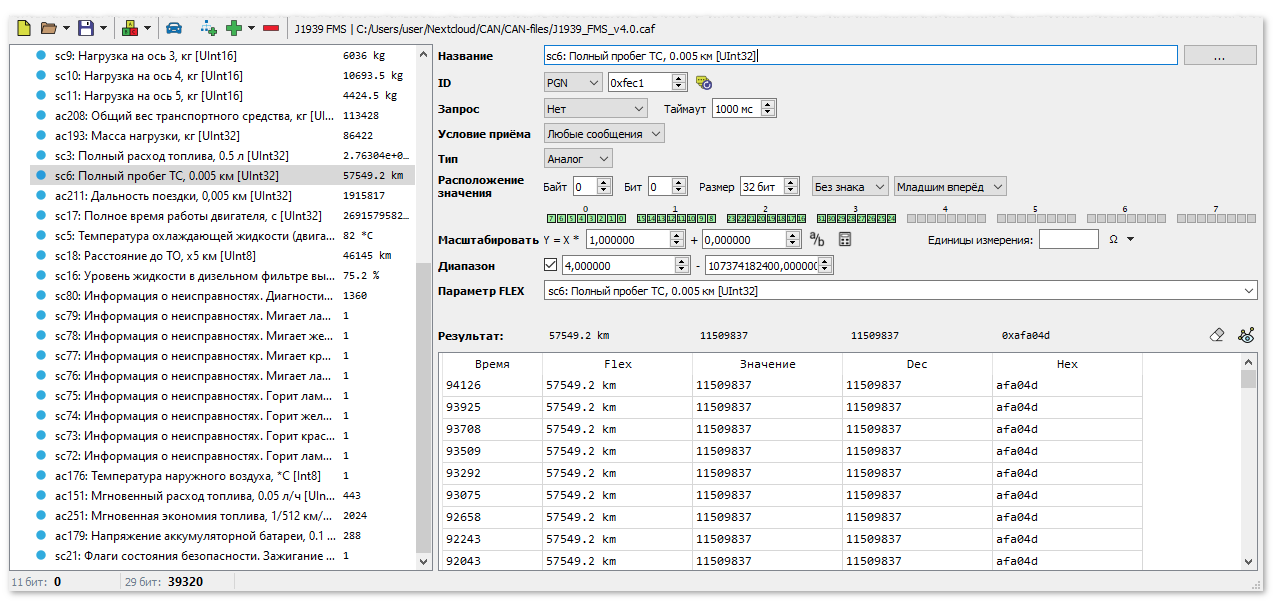1273x601 pixels.
Task: Click the blue floppy disk save icon
Action: click(x=86, y=29)
